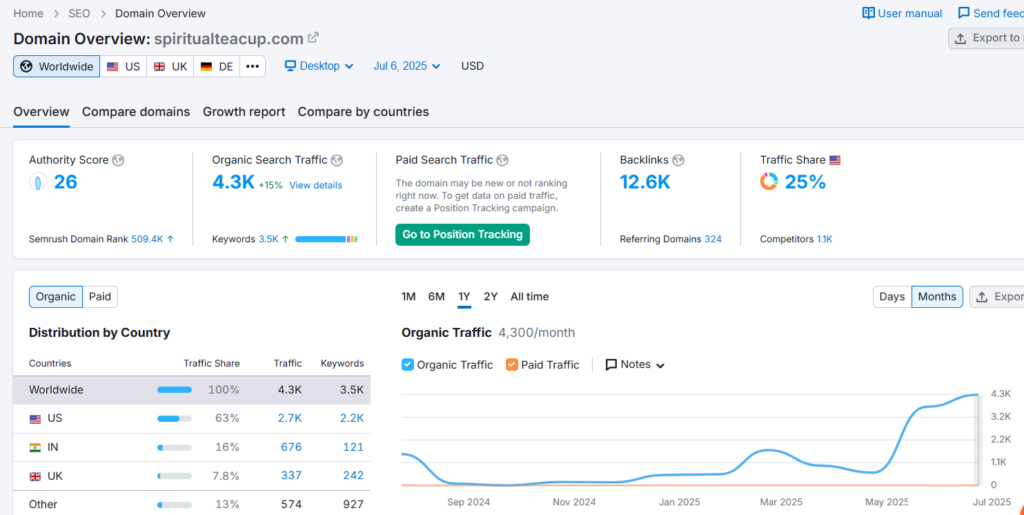1024x515 pixels.
Task: Open the Desktop device dropdown
Action: (319, 66)
